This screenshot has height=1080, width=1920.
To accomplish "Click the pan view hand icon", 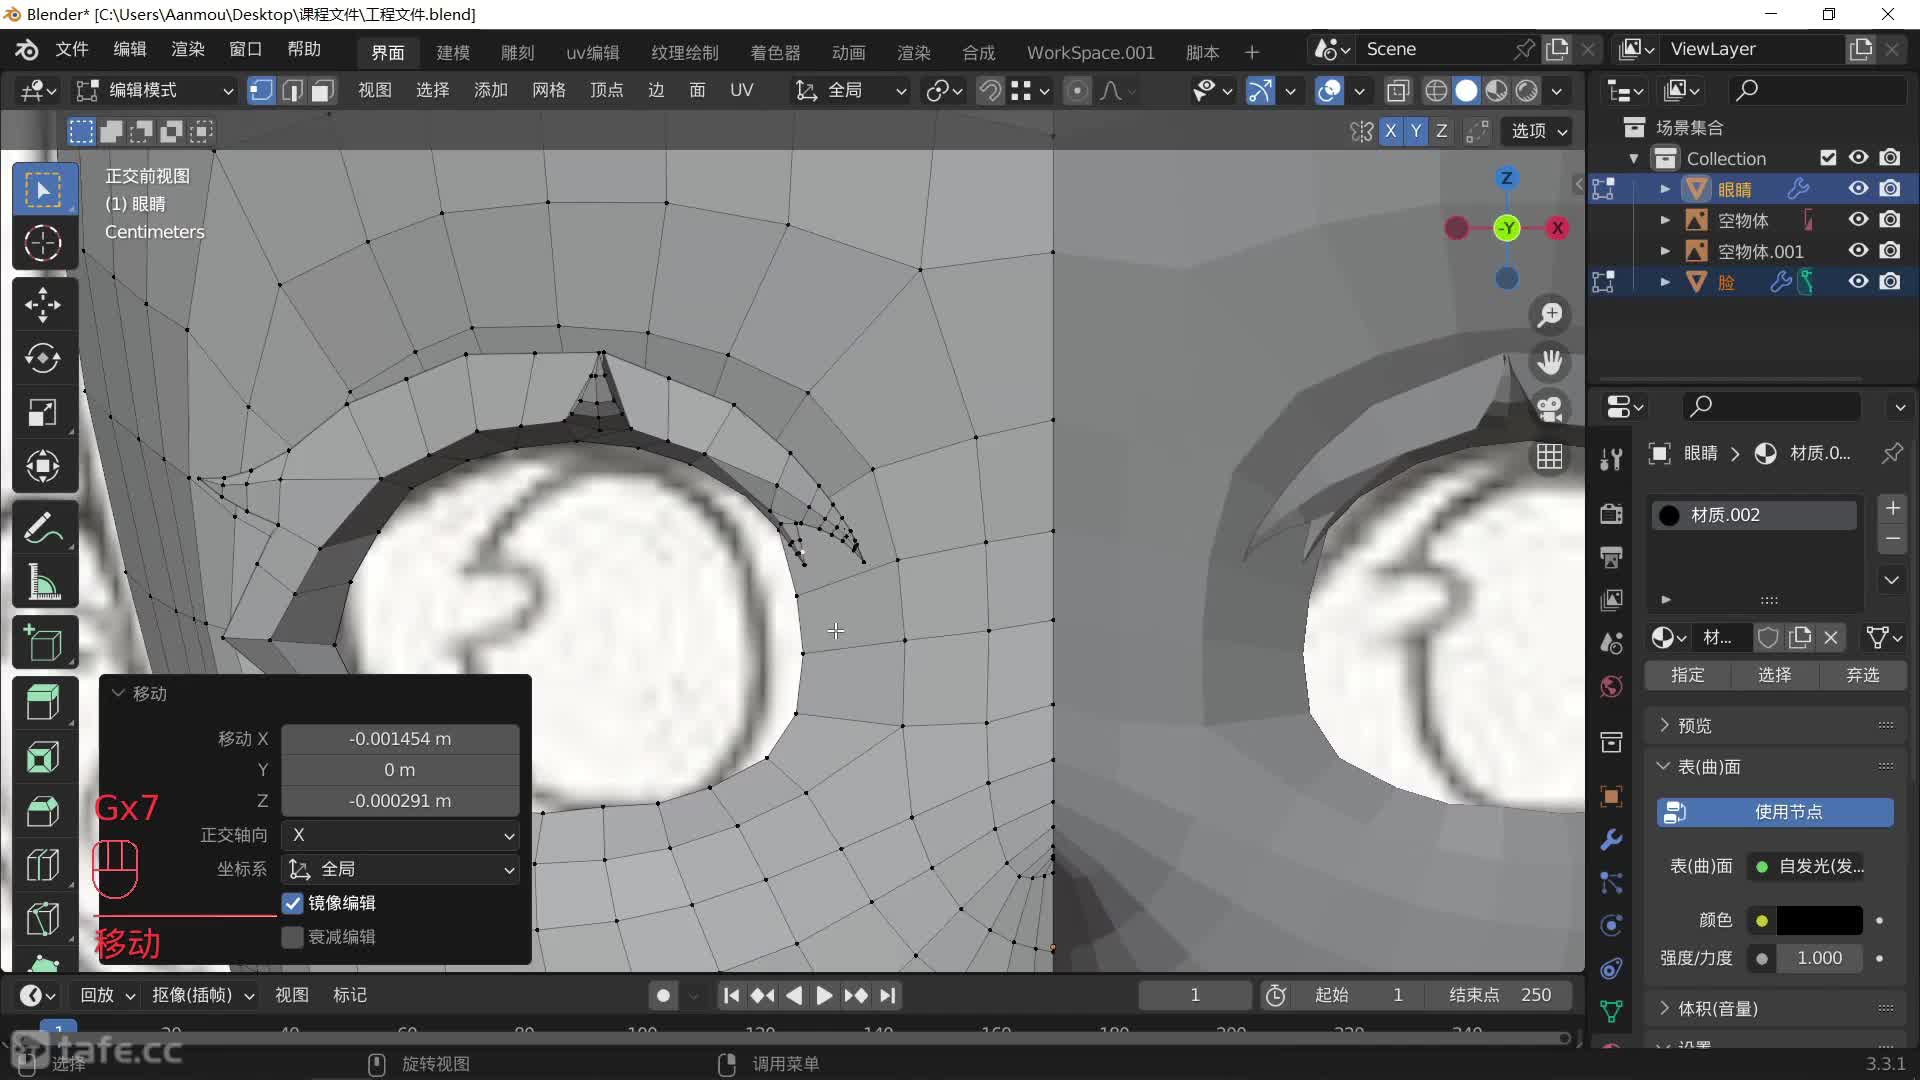I will point(1550,362).
